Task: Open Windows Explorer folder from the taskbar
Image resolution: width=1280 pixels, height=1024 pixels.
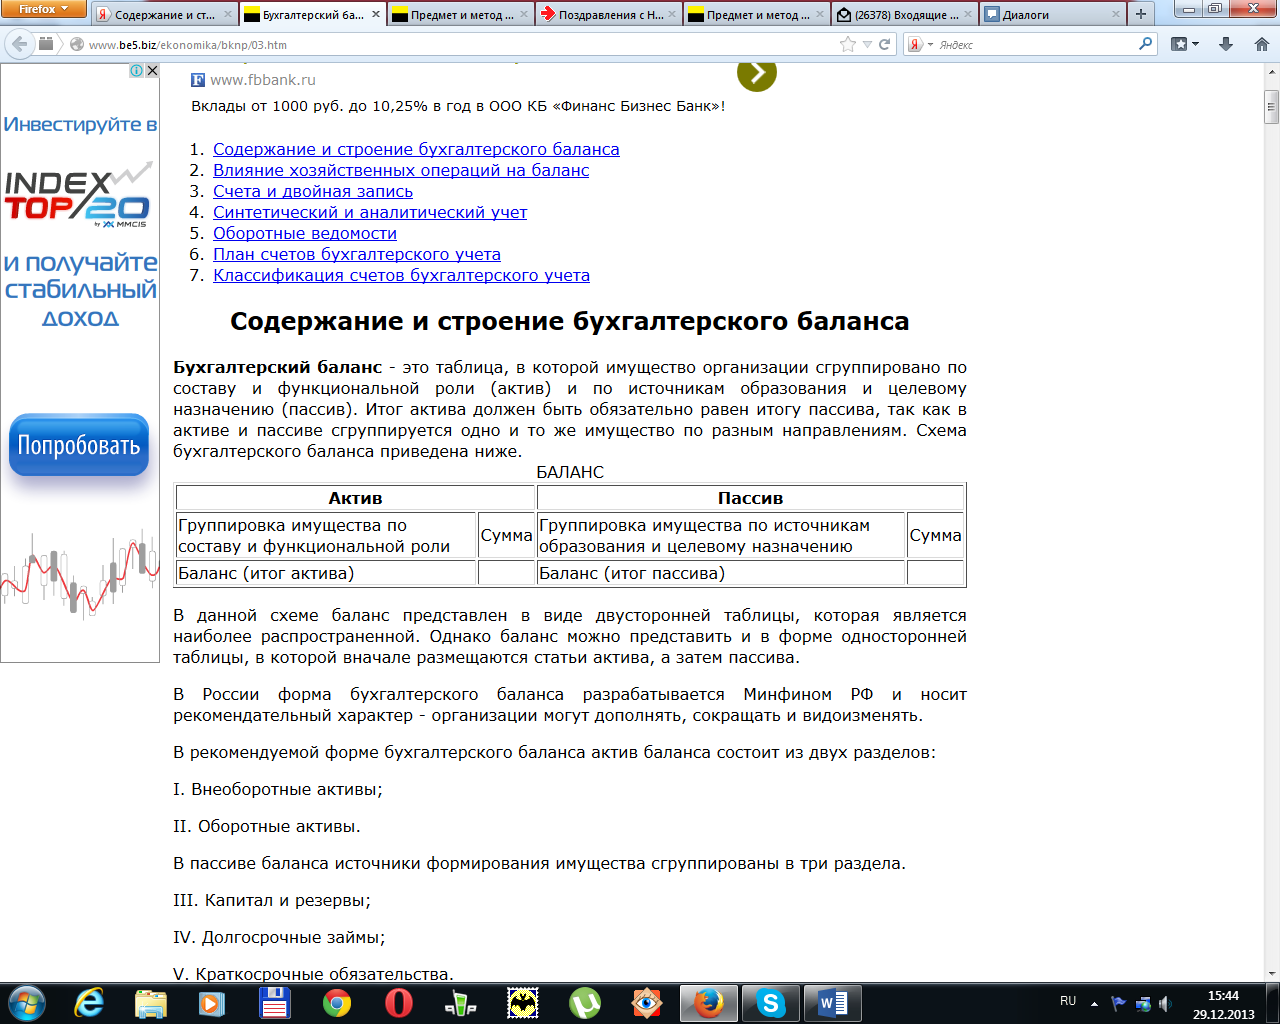Action: pos(151,1003)
